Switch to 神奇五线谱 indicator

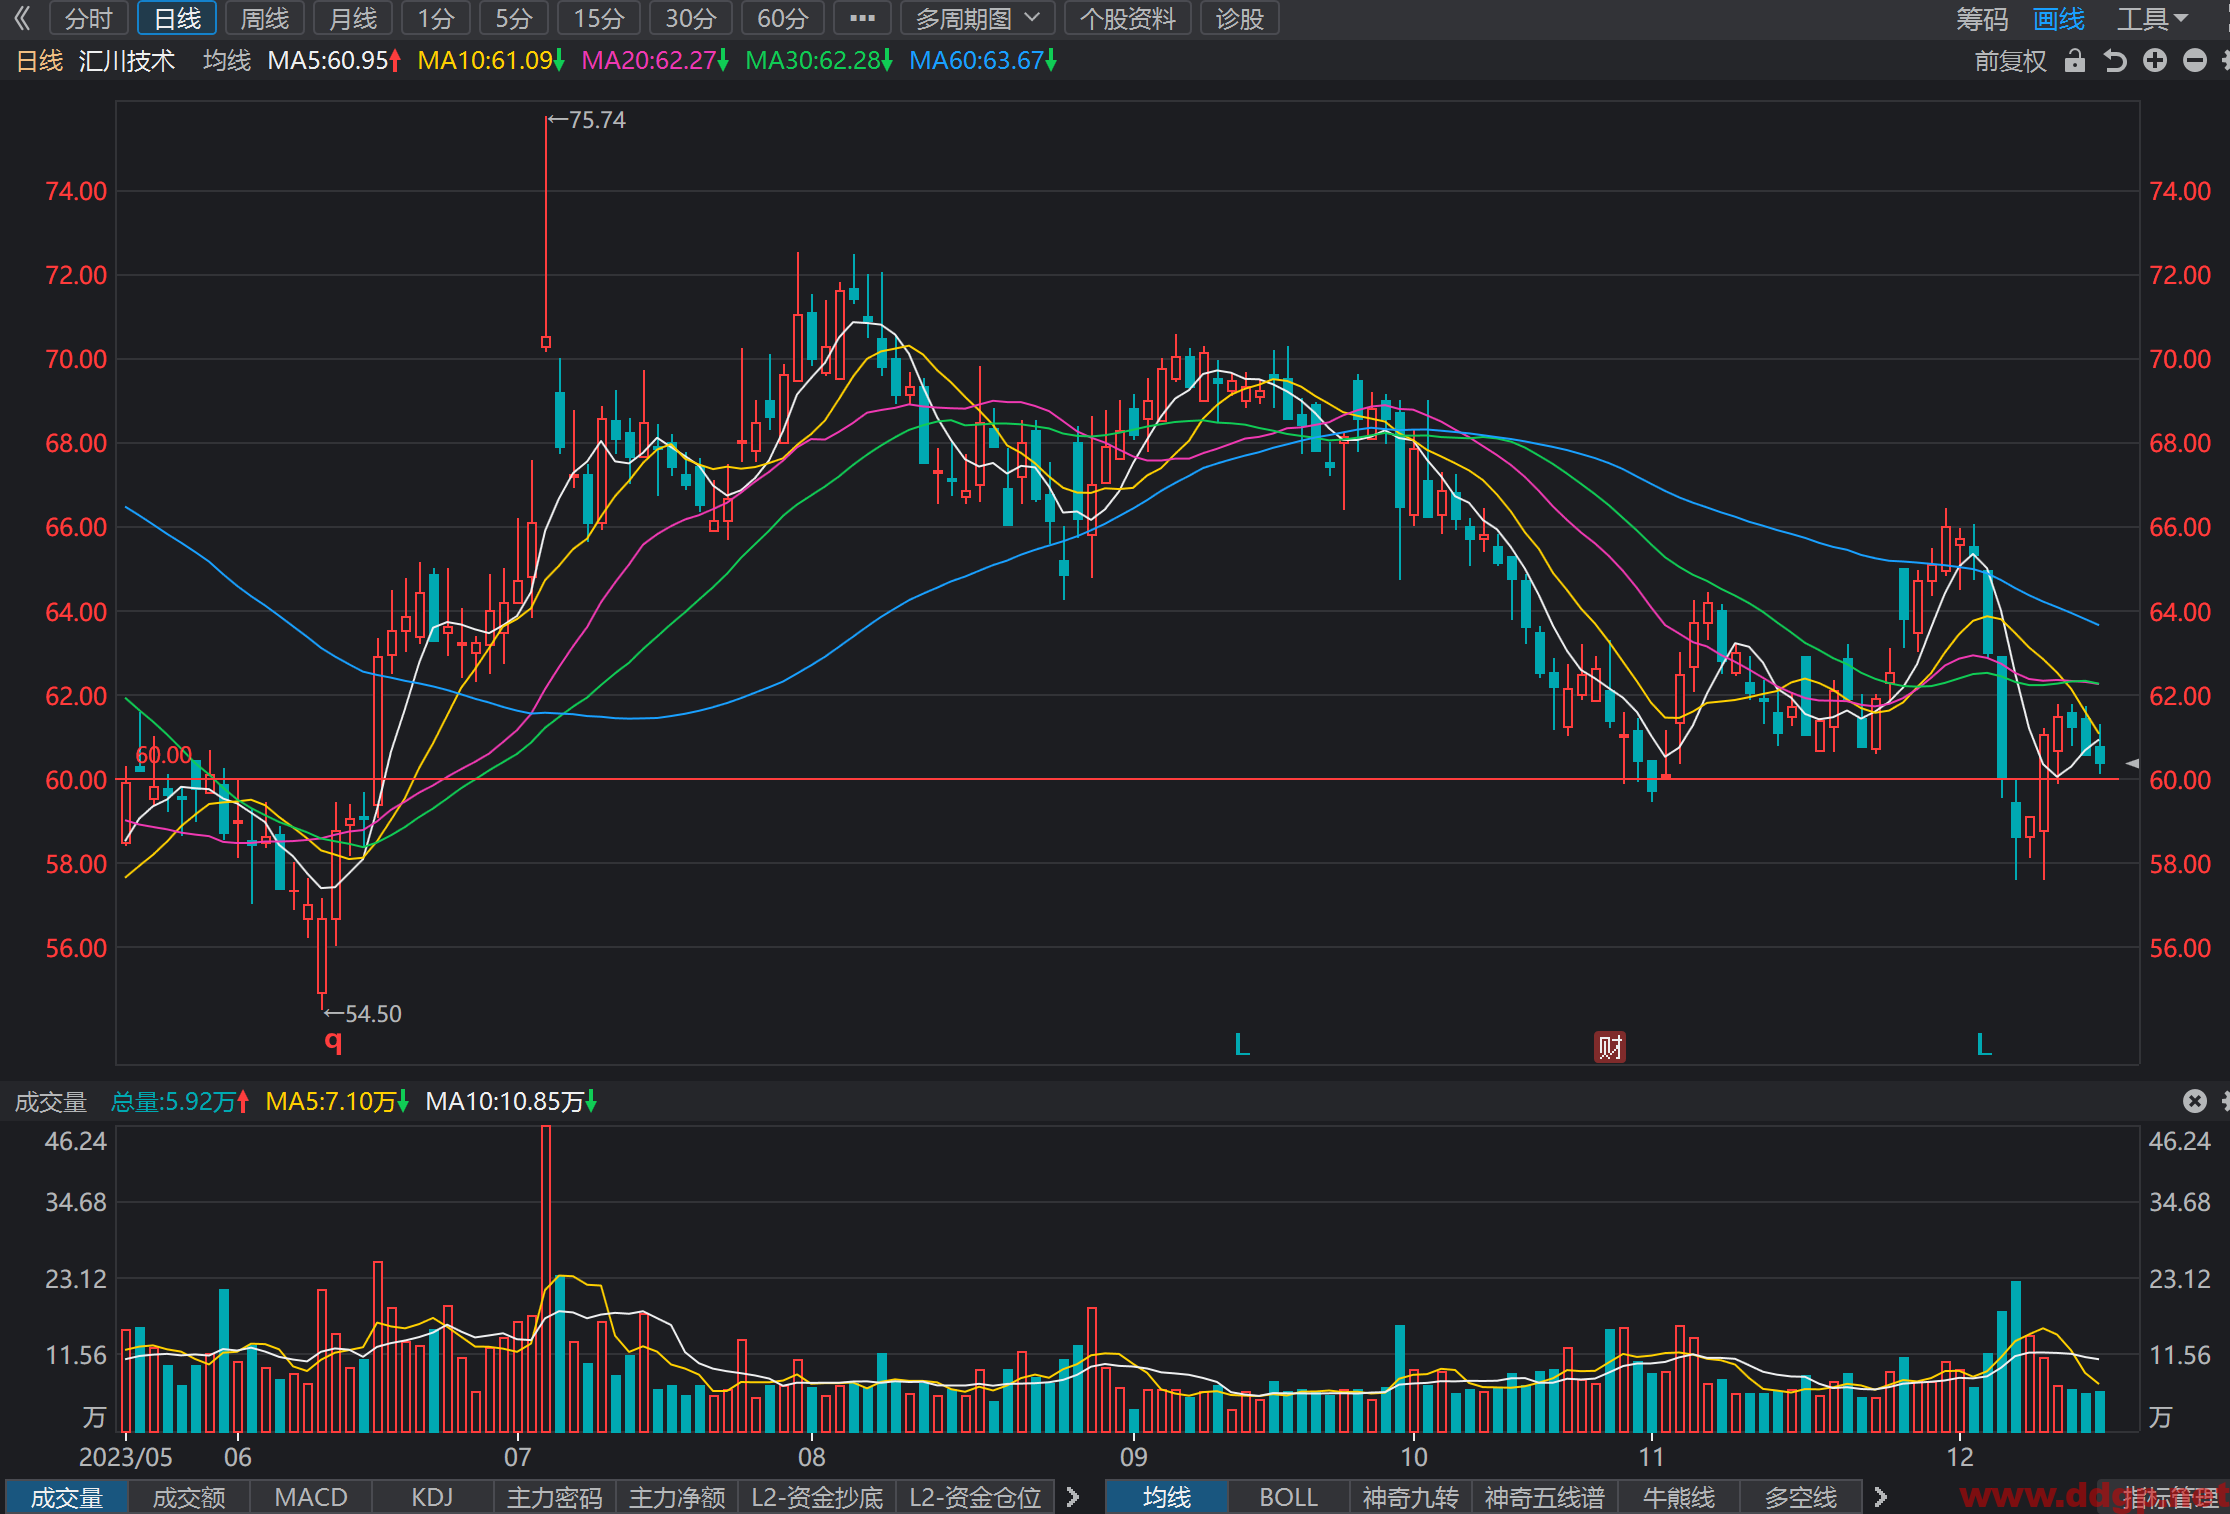(x=1545, y=1497)
